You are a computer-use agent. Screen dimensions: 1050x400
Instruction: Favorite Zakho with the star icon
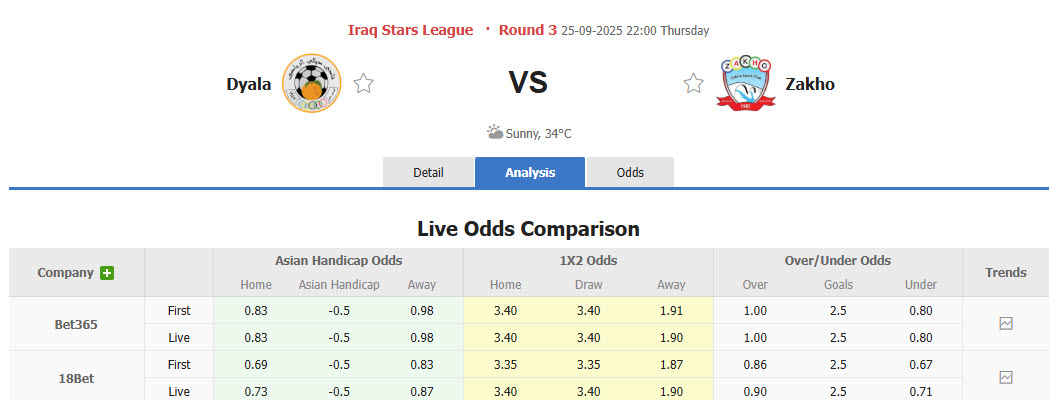(x=693, y=84)
